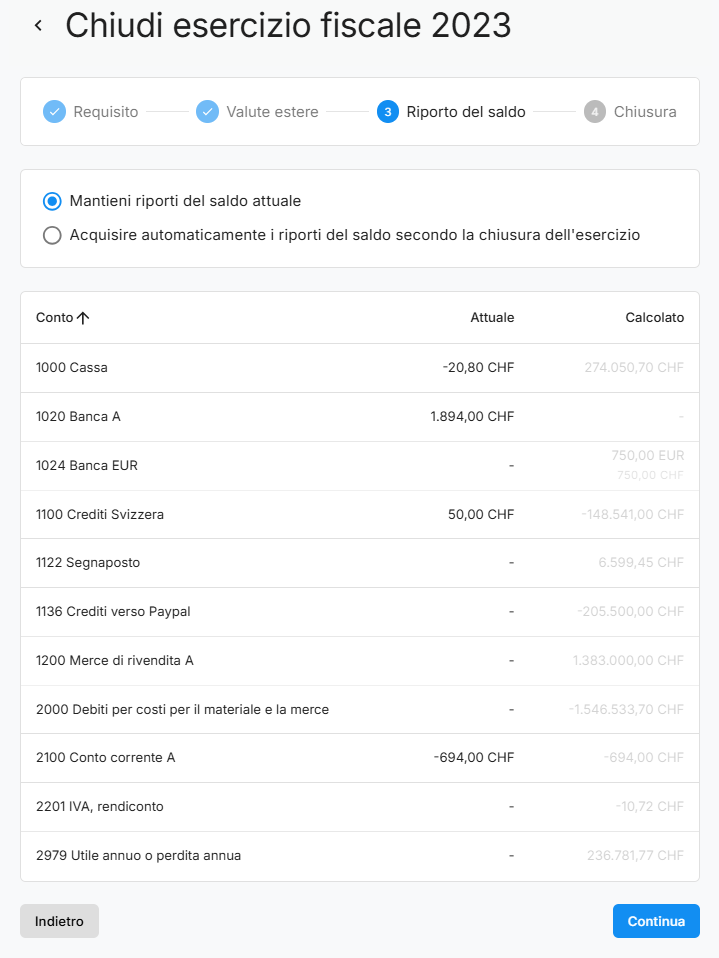Click the step 4 circle icon

pos(595,112)
